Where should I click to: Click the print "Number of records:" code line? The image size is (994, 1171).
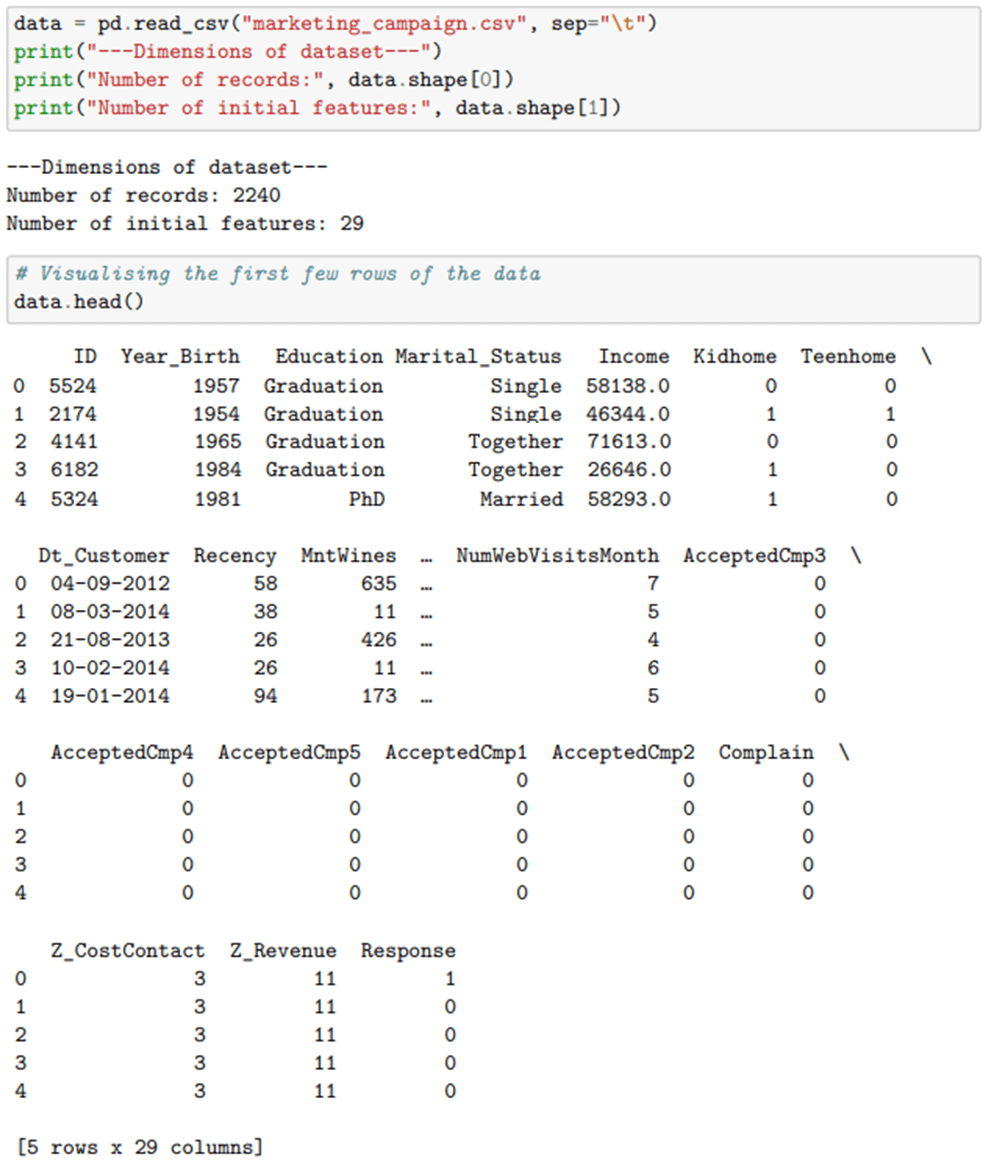point(264,80)
